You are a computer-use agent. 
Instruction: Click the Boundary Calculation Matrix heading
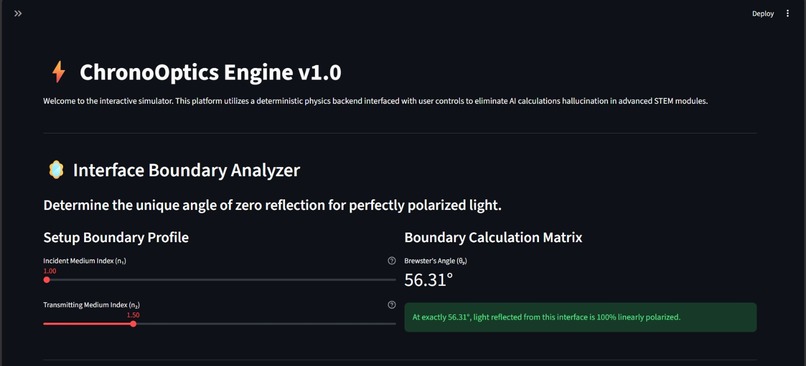pyautogui.click(x=493, y=237)
